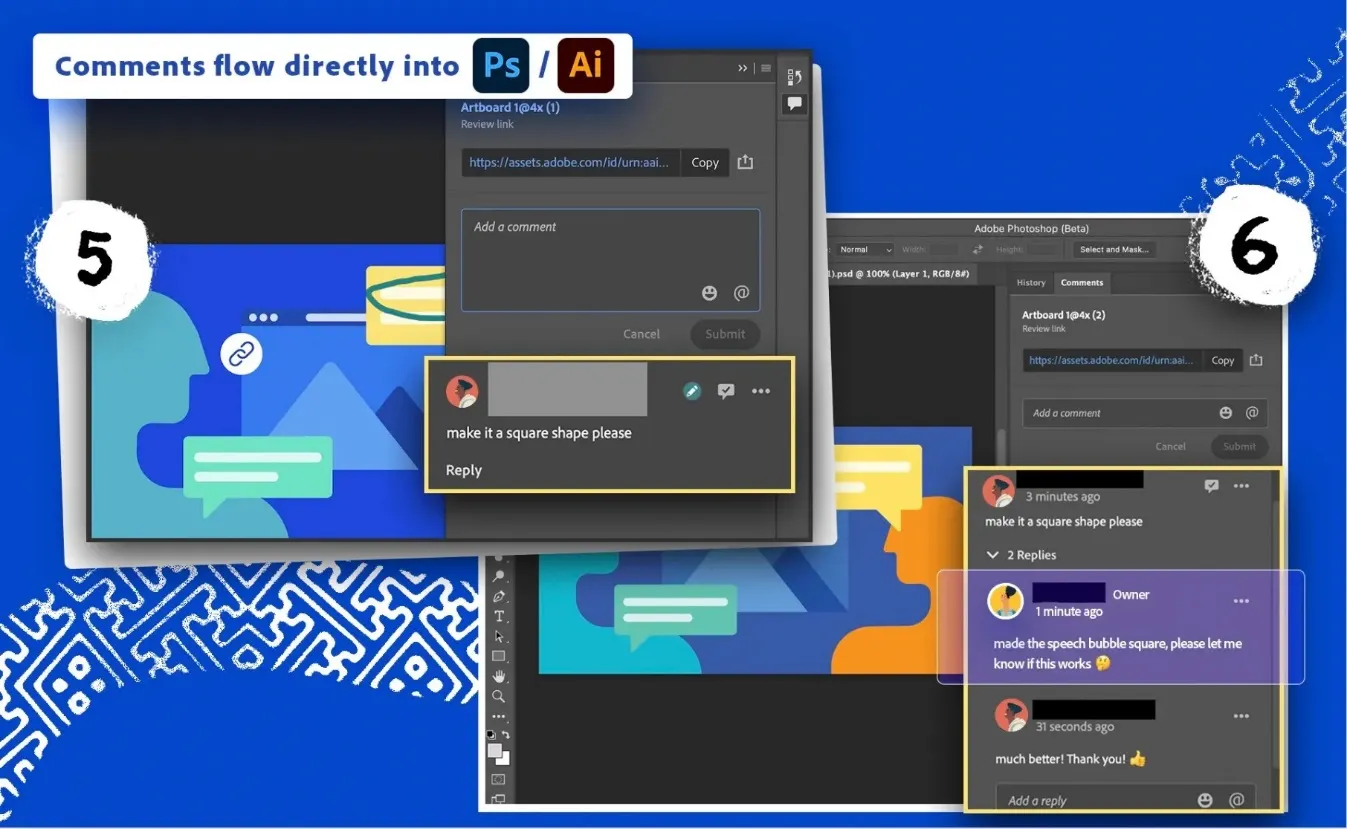Screen dimensions: 1347x829
Task: Click the green pencil edit icon on the comment
Action: [693, 391]
